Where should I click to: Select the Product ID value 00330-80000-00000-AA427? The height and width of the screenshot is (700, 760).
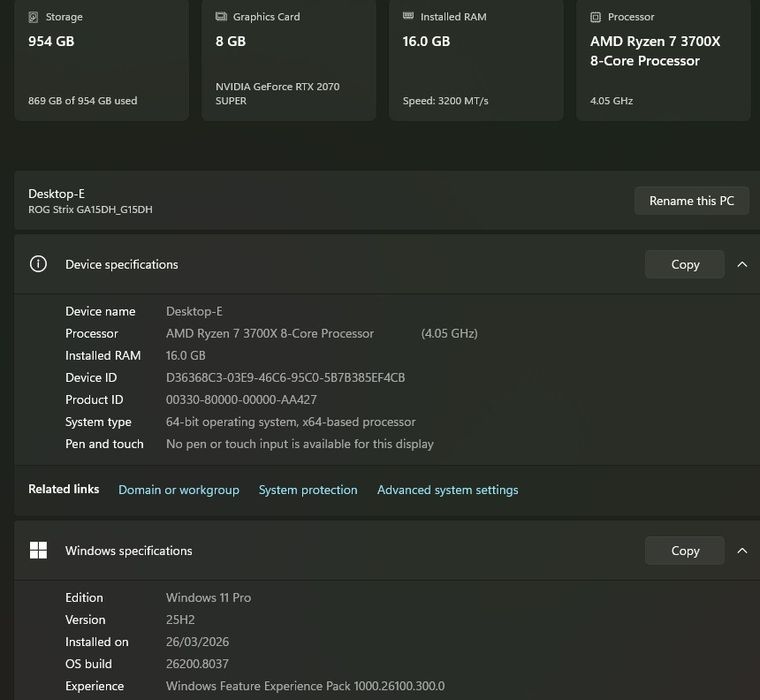(241, 400)
